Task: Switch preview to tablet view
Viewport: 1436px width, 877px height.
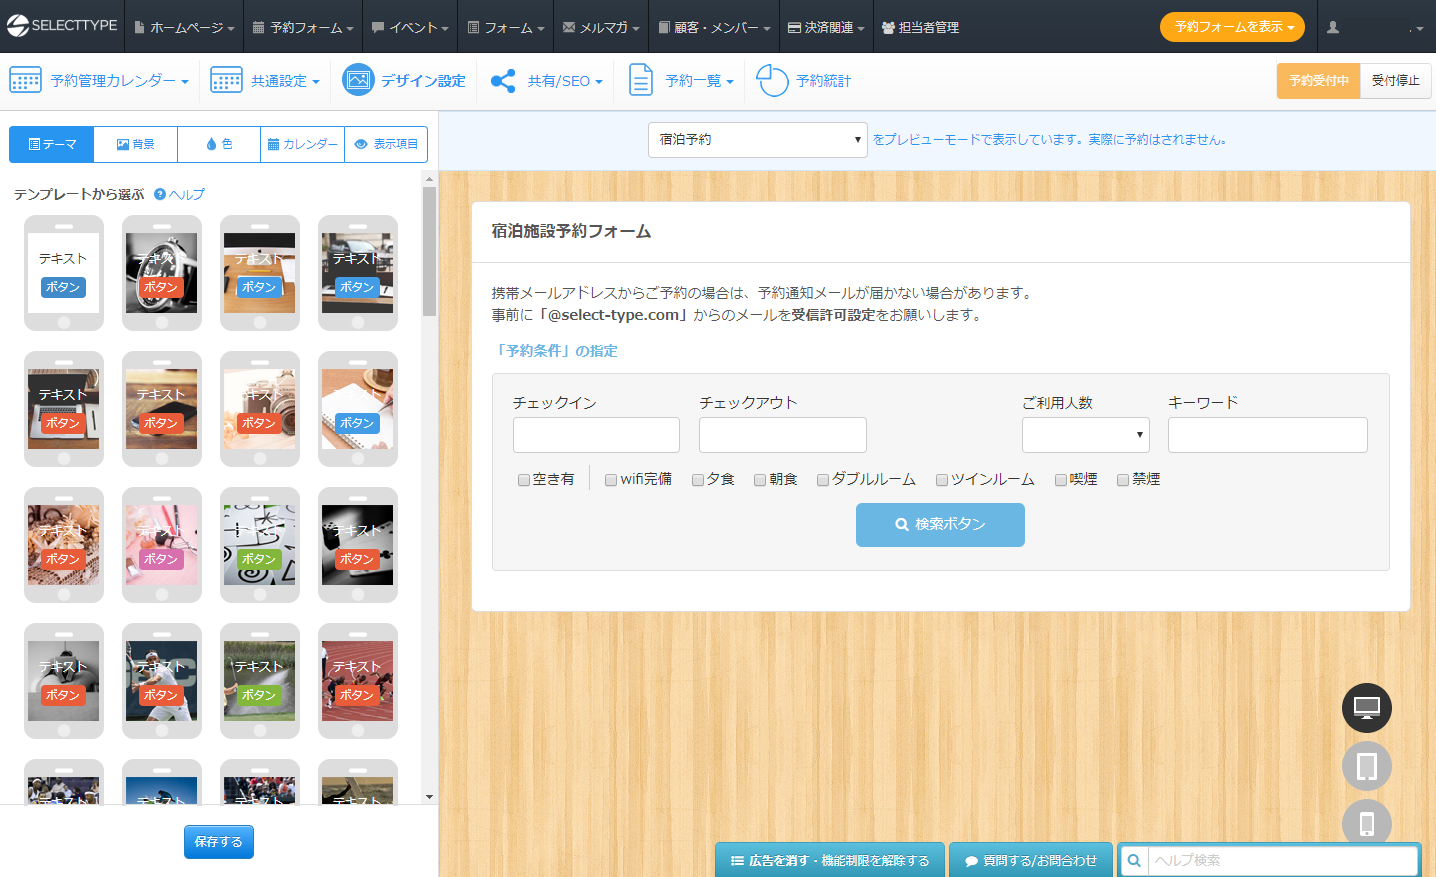Action: point(1366,767)
